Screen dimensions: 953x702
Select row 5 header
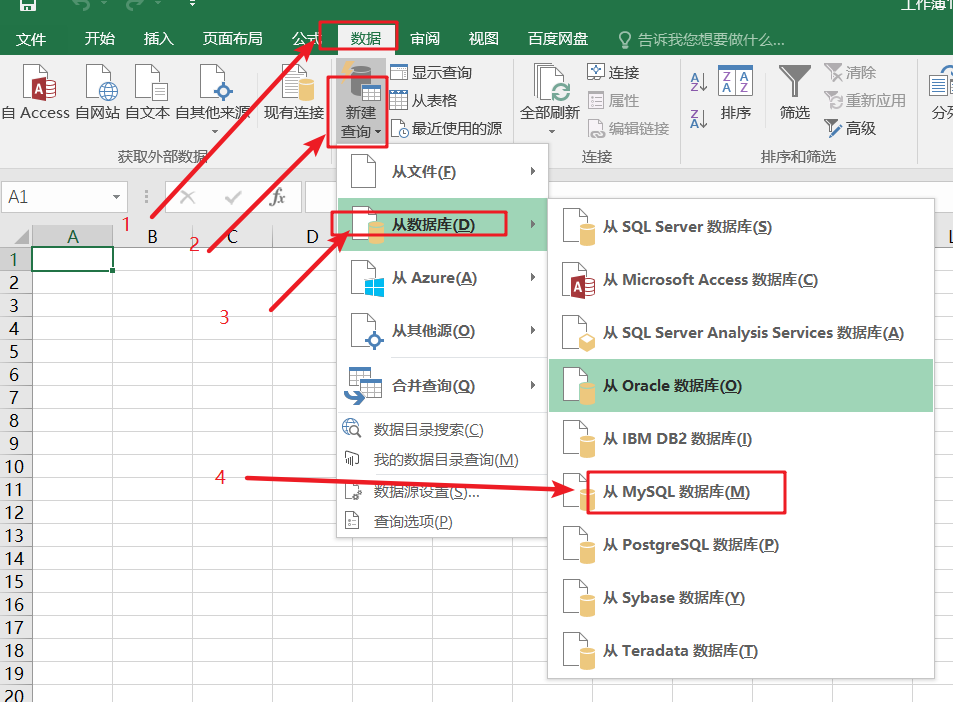[x=15, y=351]
